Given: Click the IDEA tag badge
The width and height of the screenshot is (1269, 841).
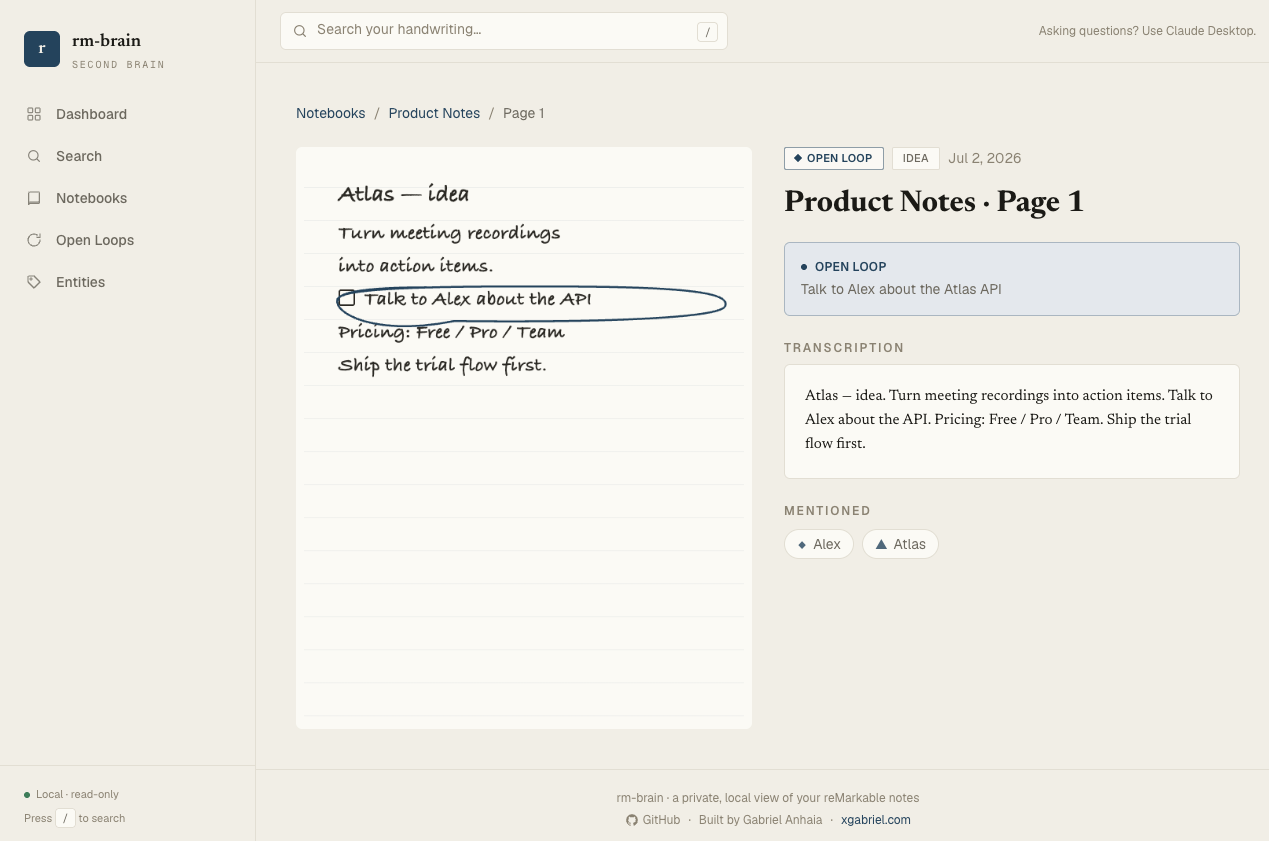Looking at the screenshot, I should click(915, 158).
